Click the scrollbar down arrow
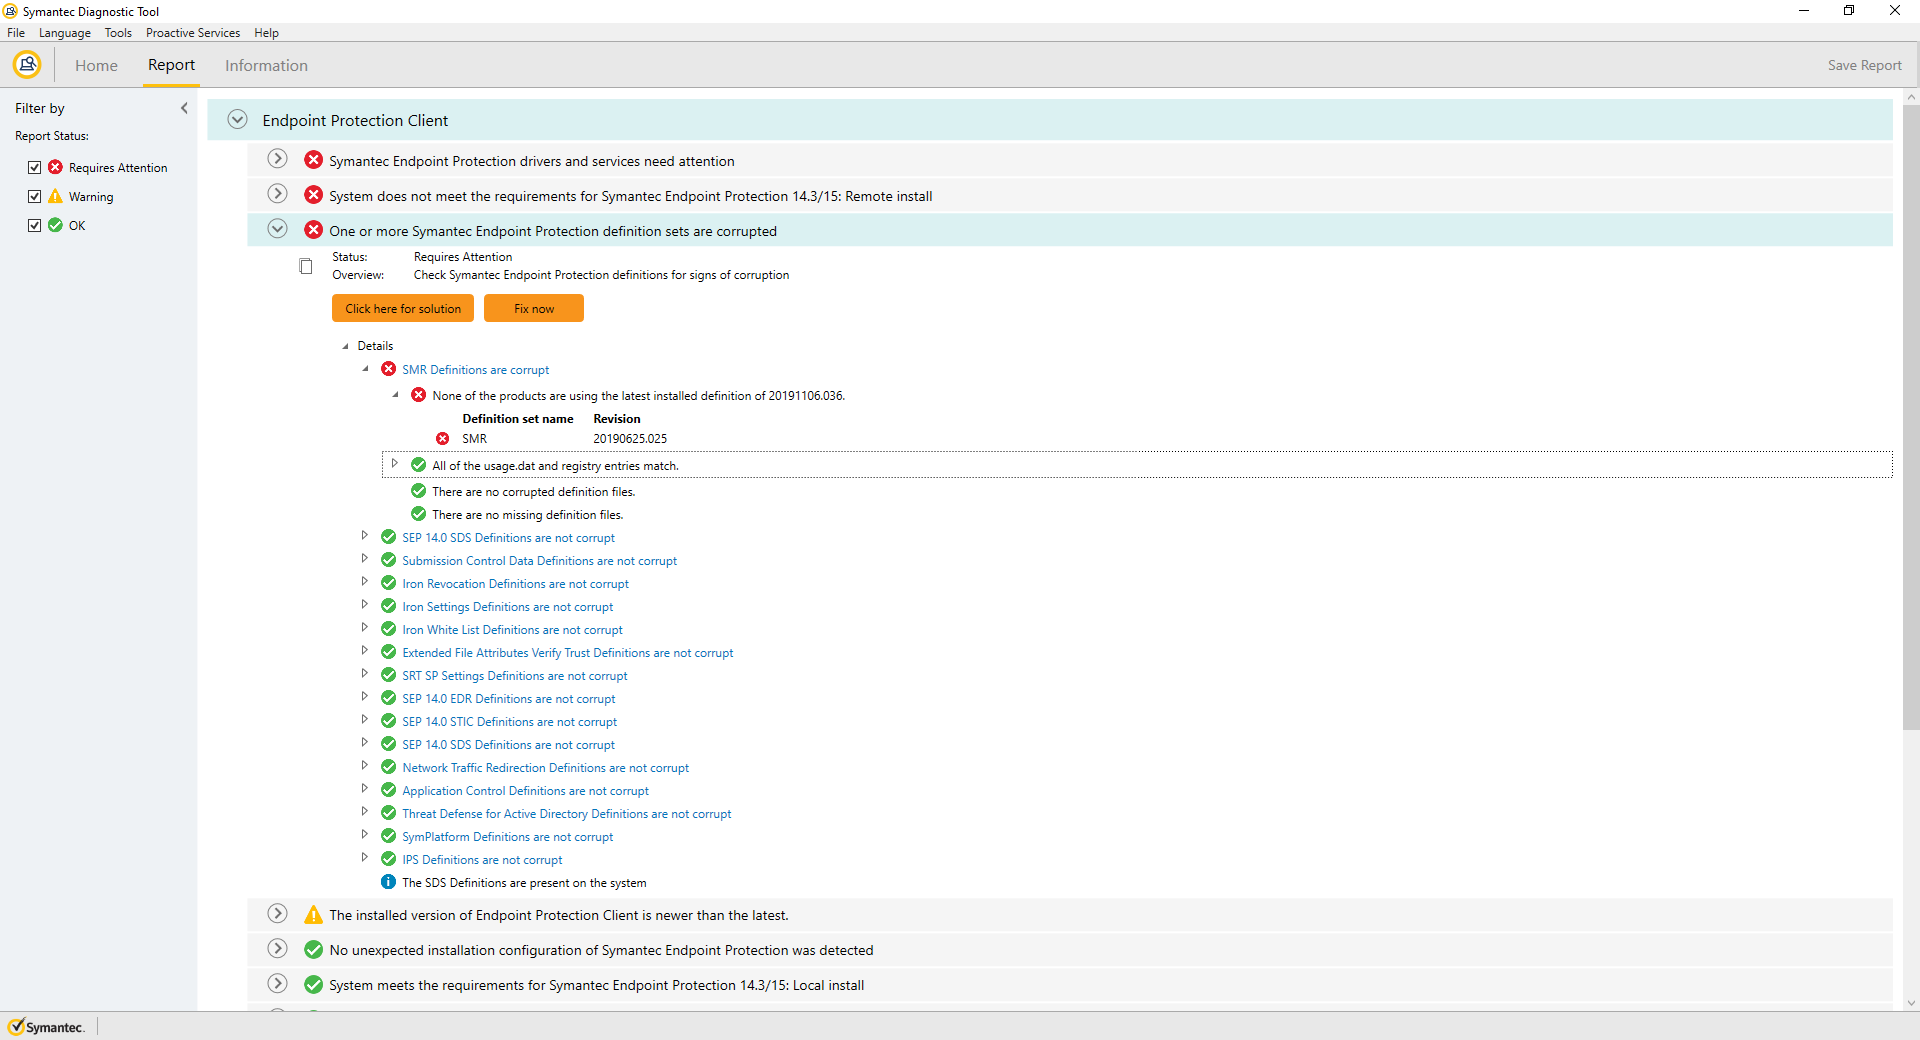Image resolution: width=1920 pixels, height=1040 pixels. 1911,1003
